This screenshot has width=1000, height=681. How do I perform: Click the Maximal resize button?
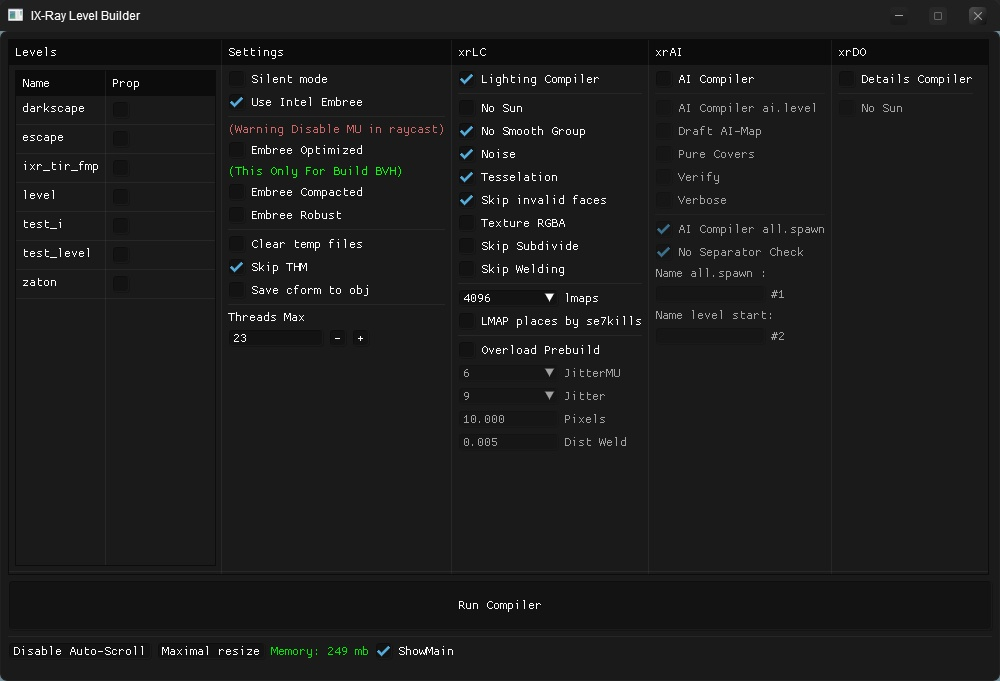[210, 651]
